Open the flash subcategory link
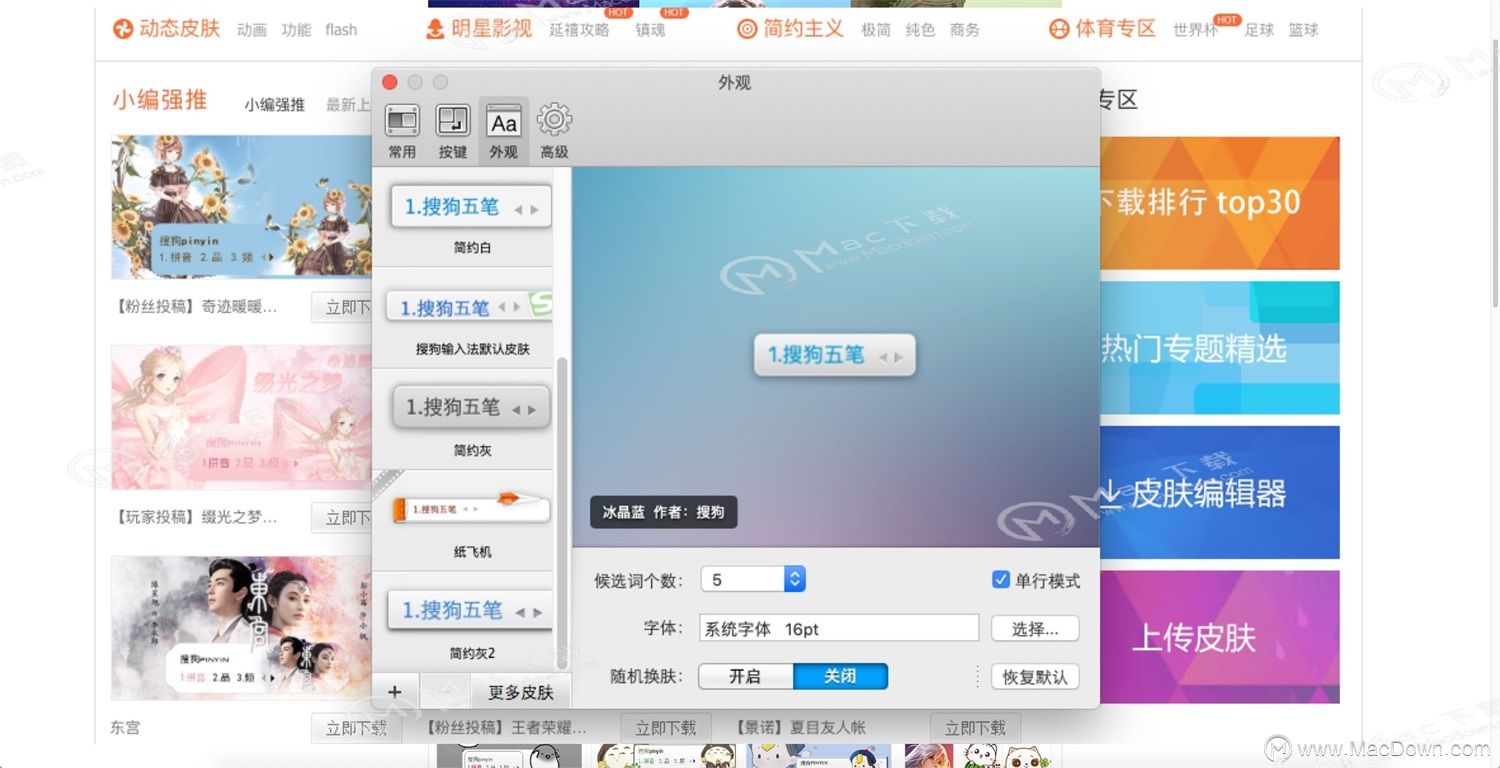This screenshot has height=768, width=1500. tap(341, 30)
